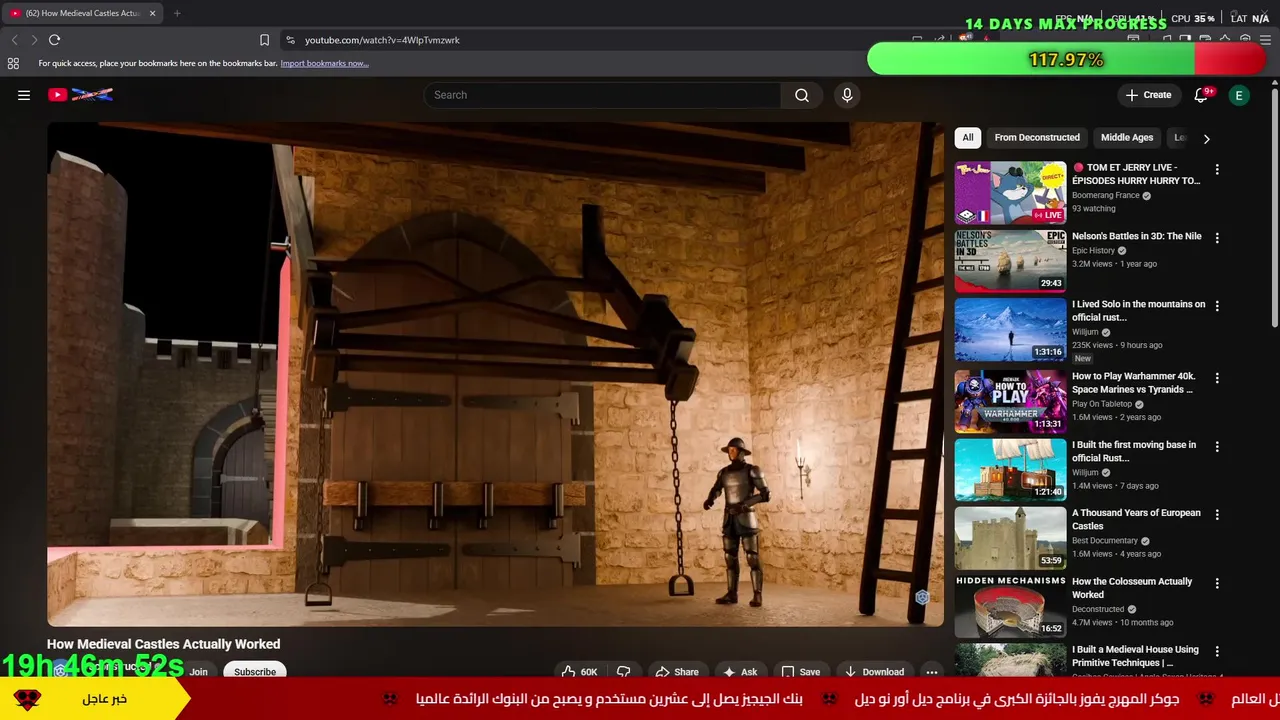Share the video

tap(677, 672)
